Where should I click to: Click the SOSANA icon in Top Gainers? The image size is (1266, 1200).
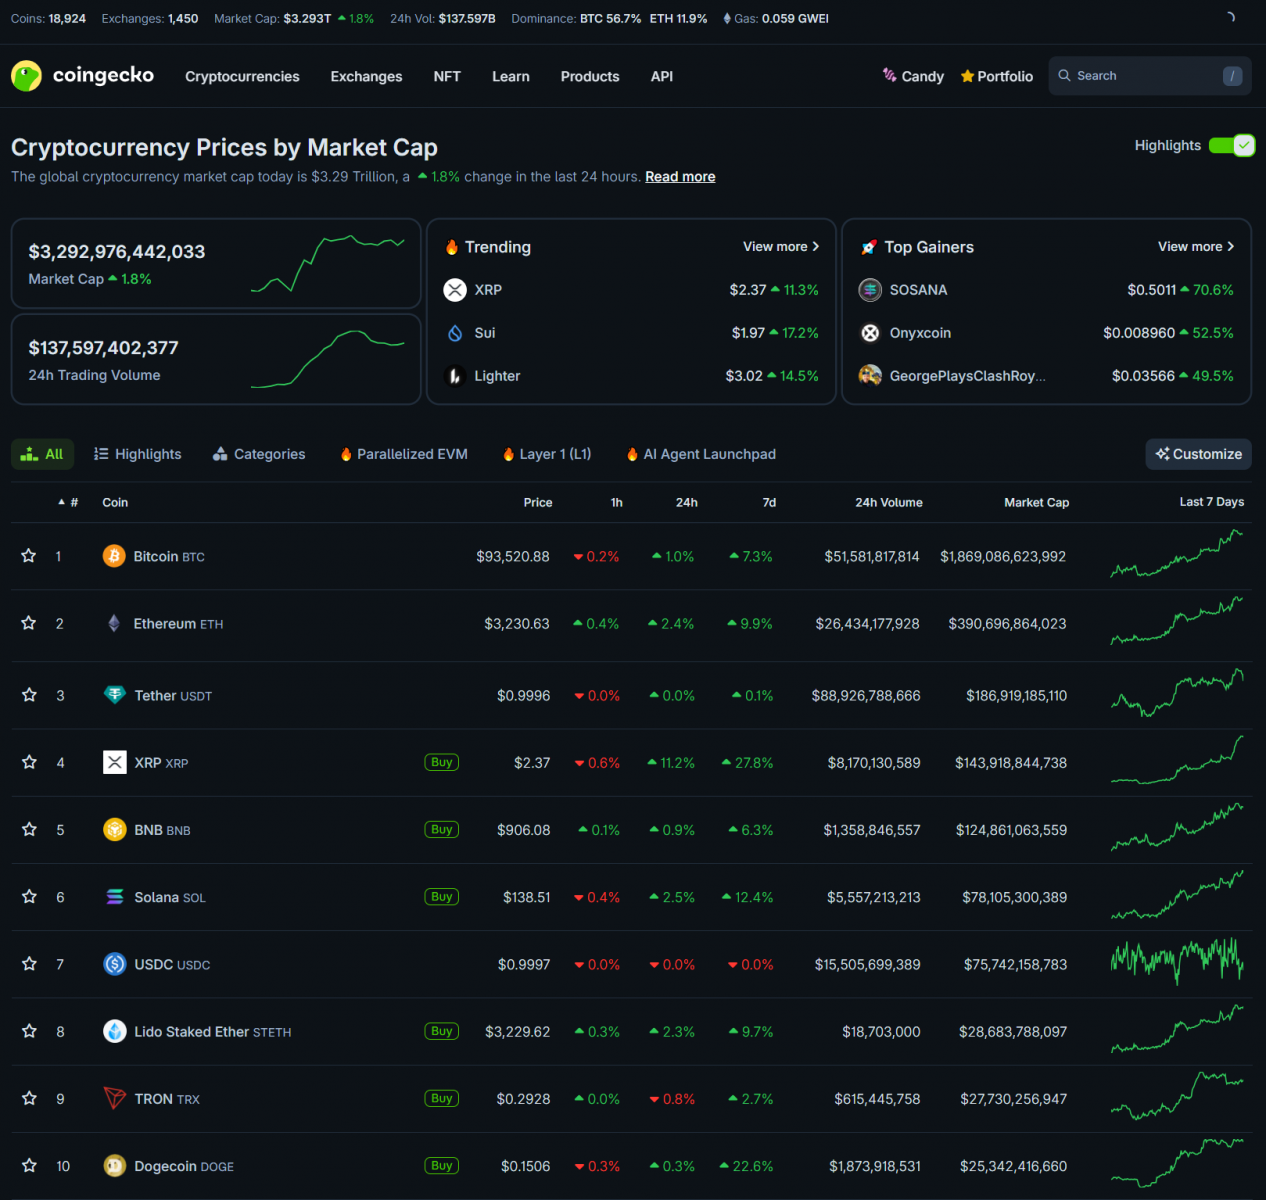click(870, 290)
